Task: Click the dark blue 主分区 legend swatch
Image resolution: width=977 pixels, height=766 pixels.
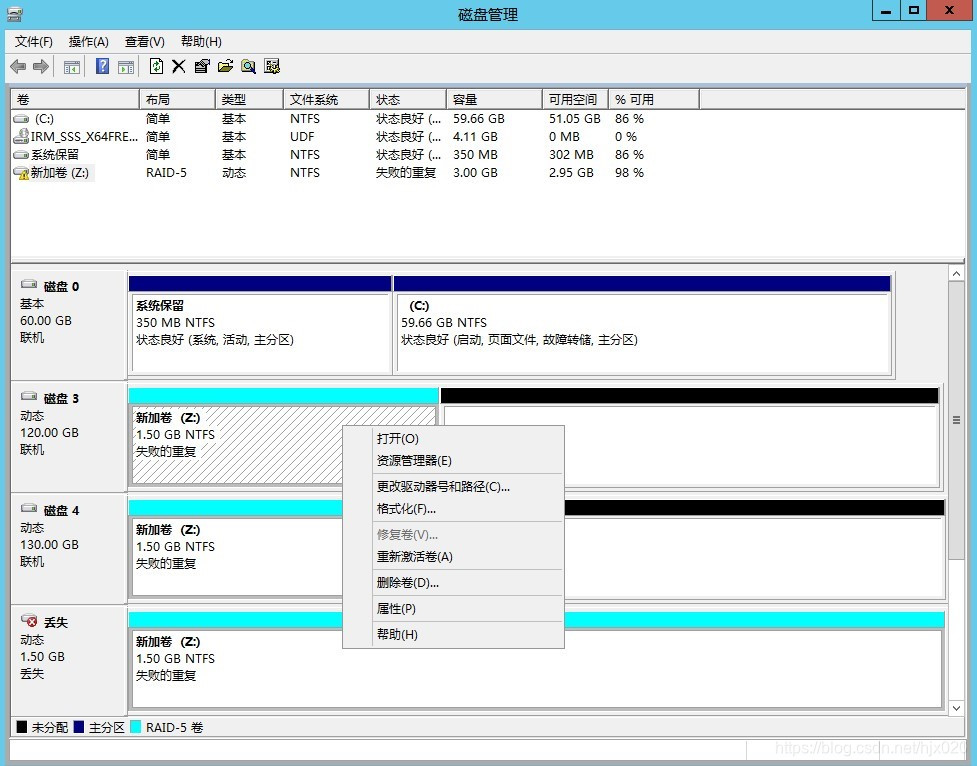Action: point(79,727)
